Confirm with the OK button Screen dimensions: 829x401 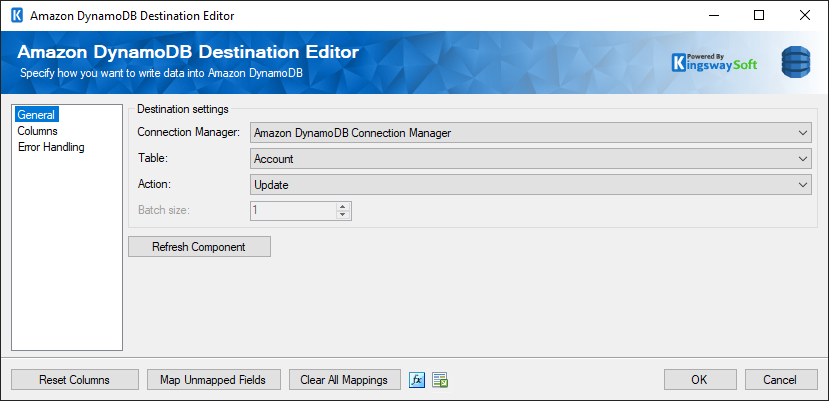pos(700,380)
